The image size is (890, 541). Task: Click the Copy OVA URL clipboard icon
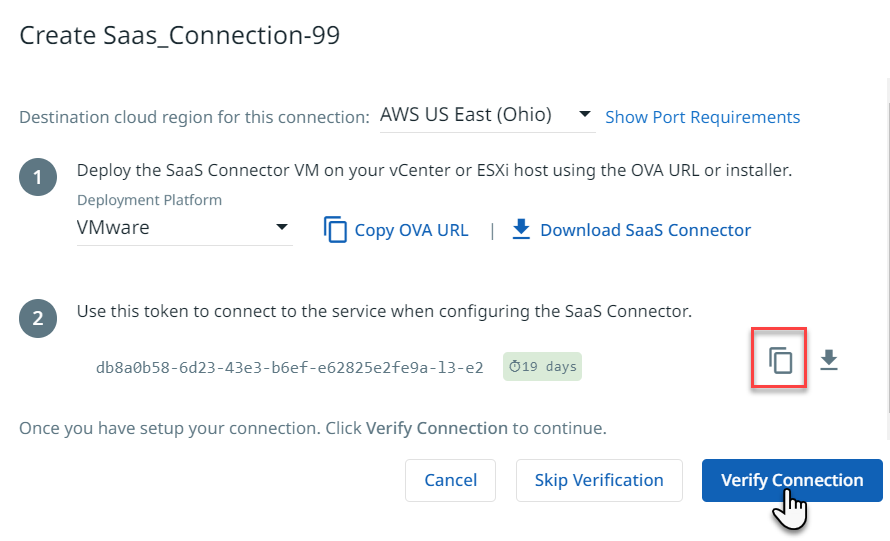click(x=335, y=230)
